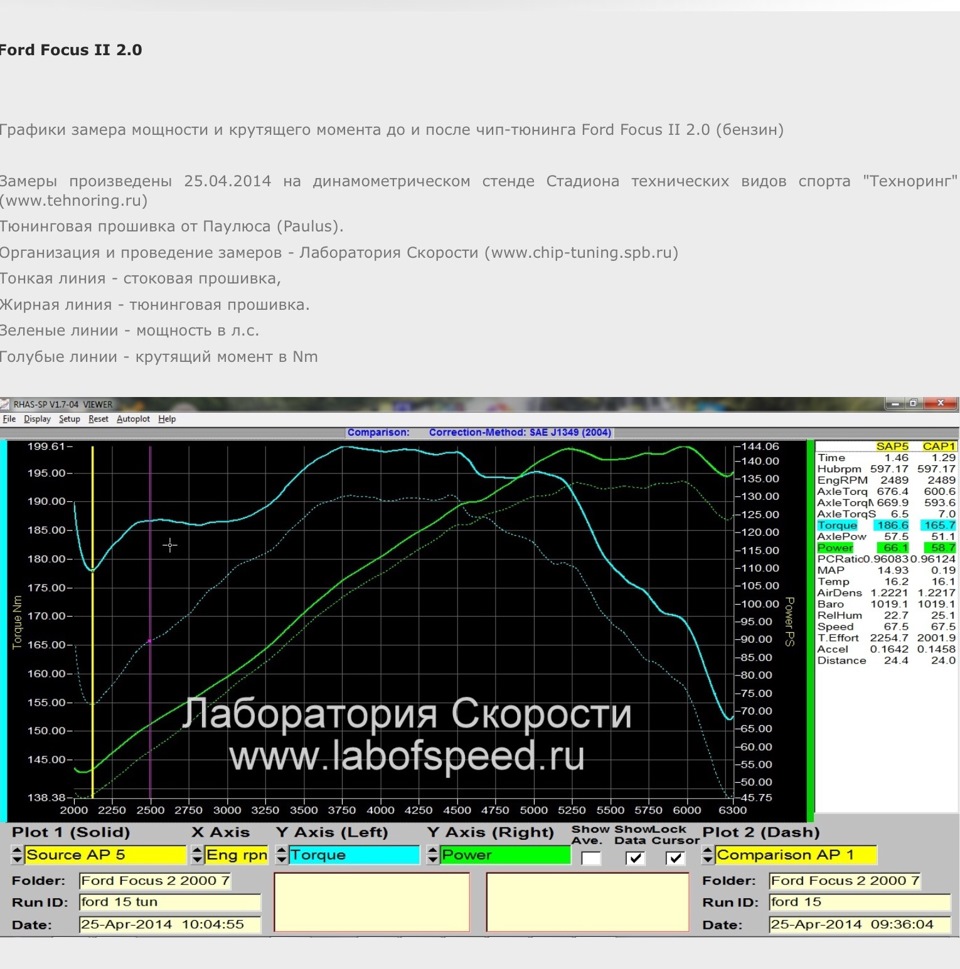
Task: Click the Power value 66.1
Action: pos(892,548)
